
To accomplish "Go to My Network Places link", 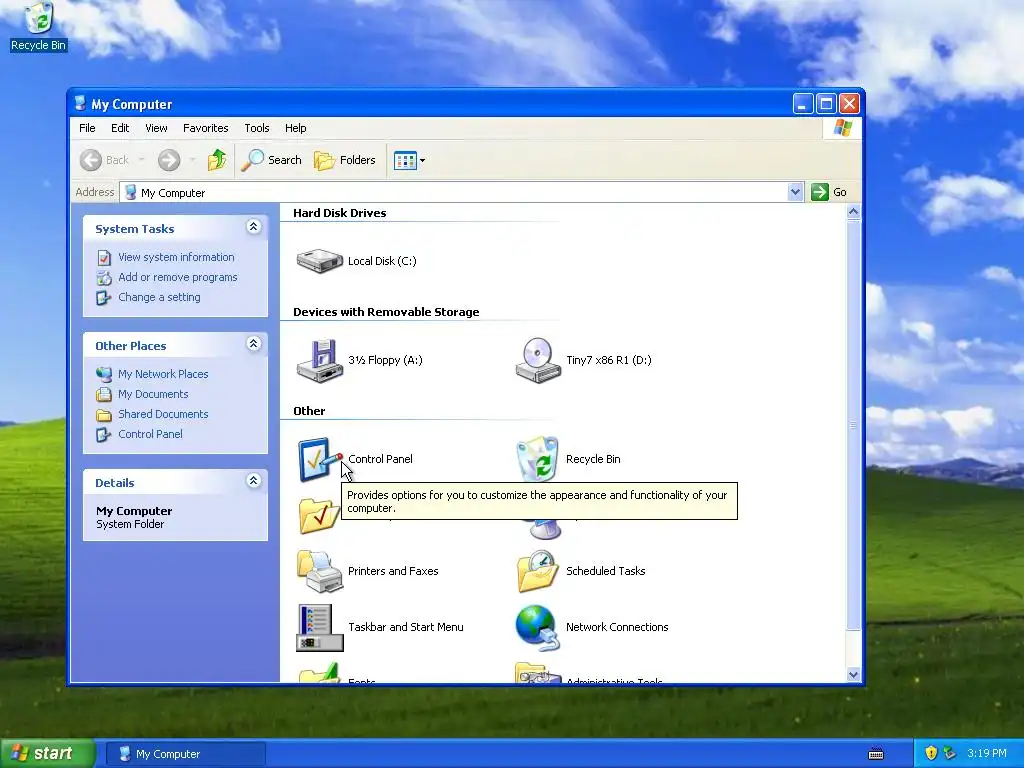I will 163,374.
